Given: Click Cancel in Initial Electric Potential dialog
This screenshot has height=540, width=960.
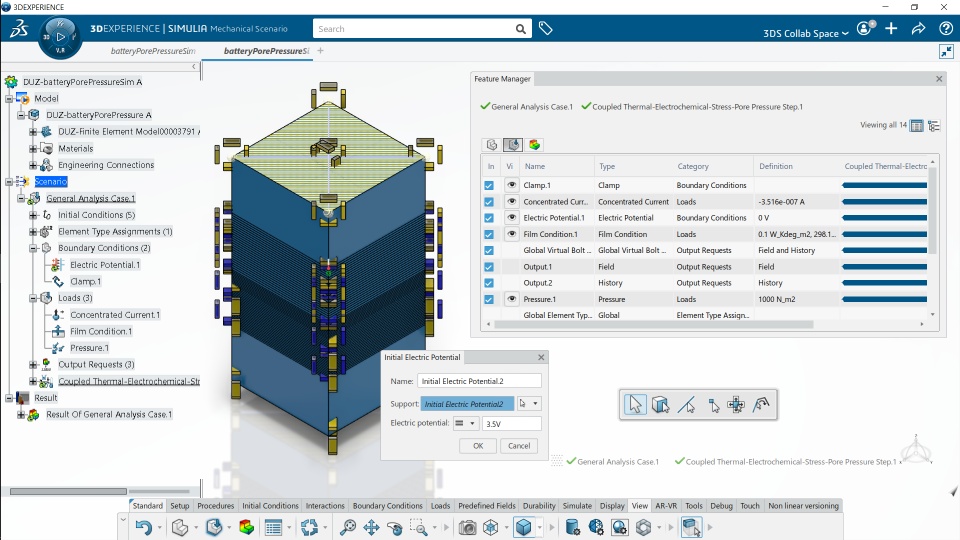Looking at the screenshot, I should 519,446.
